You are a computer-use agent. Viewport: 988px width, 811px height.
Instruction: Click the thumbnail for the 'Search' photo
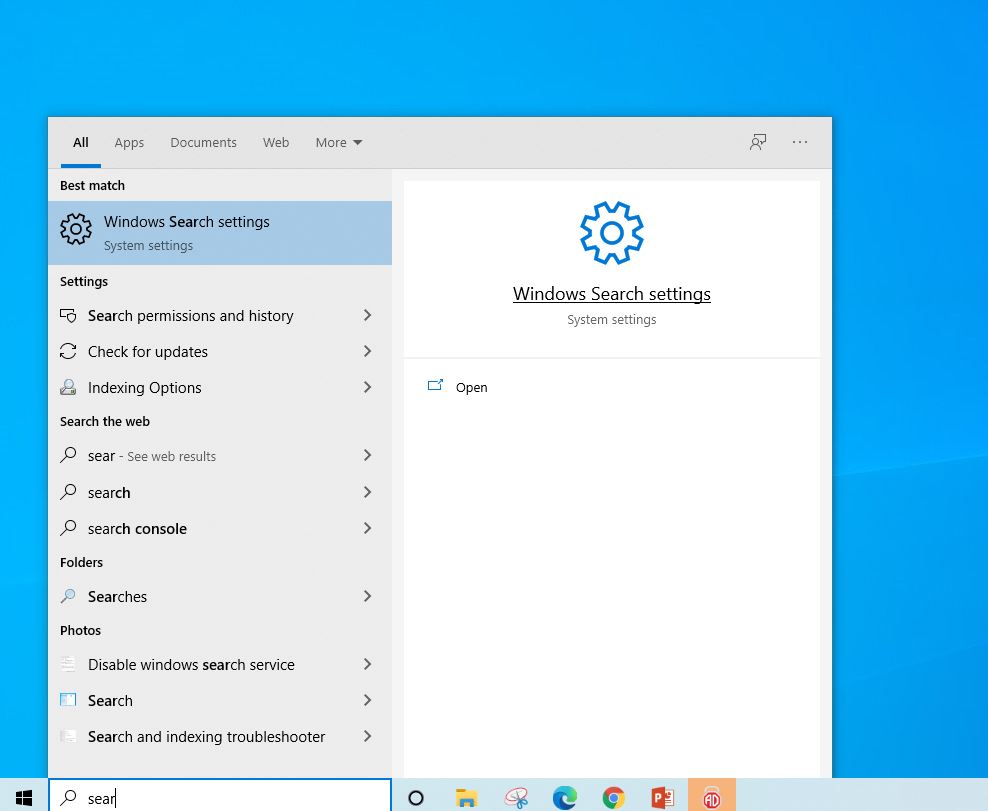(x=68, y=699)
